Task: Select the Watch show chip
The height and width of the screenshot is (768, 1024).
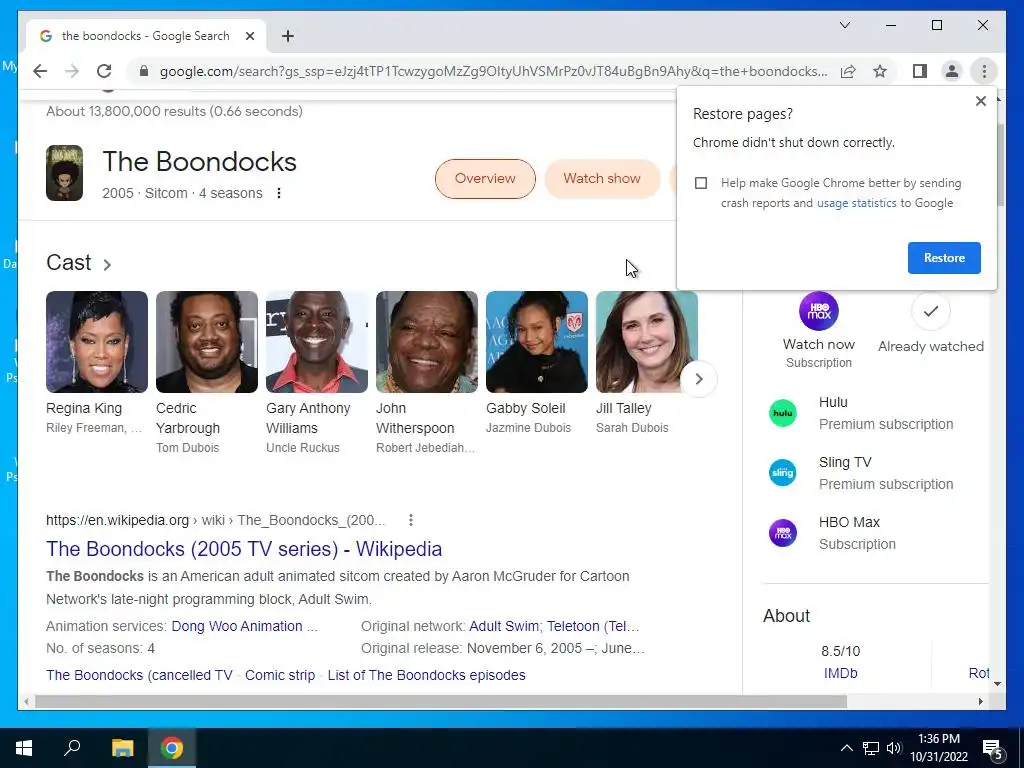Action: click(x=602, y=179)
